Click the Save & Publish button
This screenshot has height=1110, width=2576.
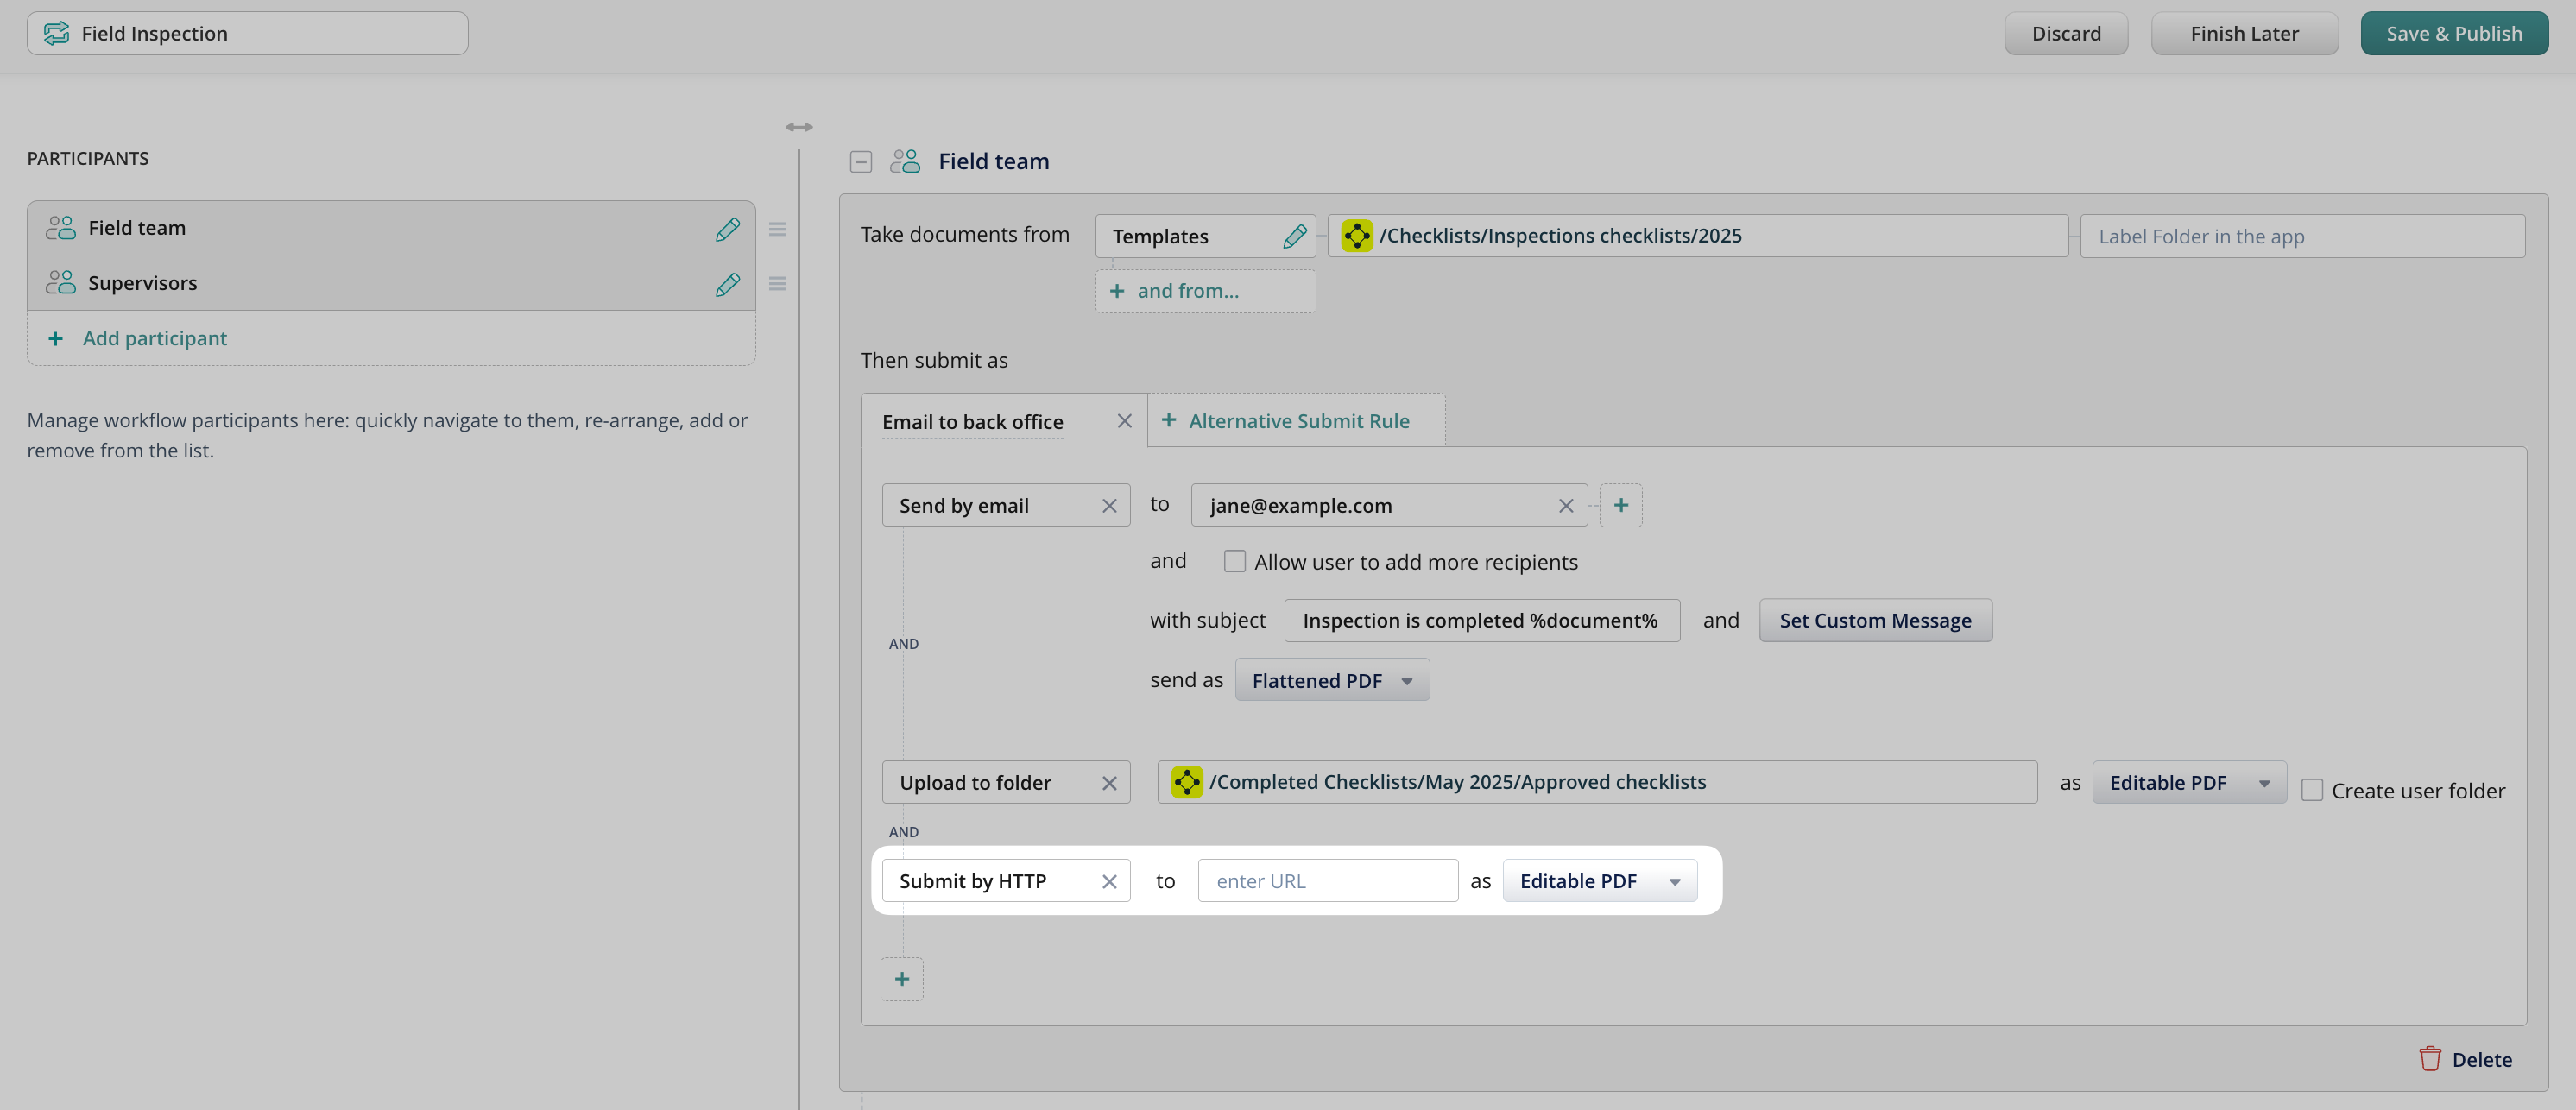pyautogui.click(x=2453, y=34)
